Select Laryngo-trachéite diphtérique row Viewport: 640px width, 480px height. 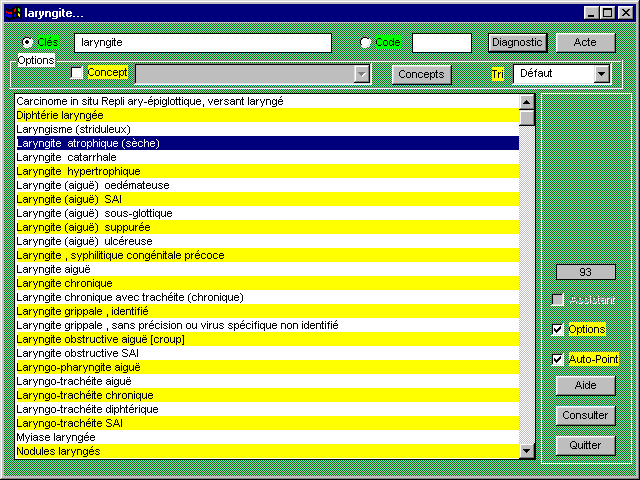(x=267, y=409)
